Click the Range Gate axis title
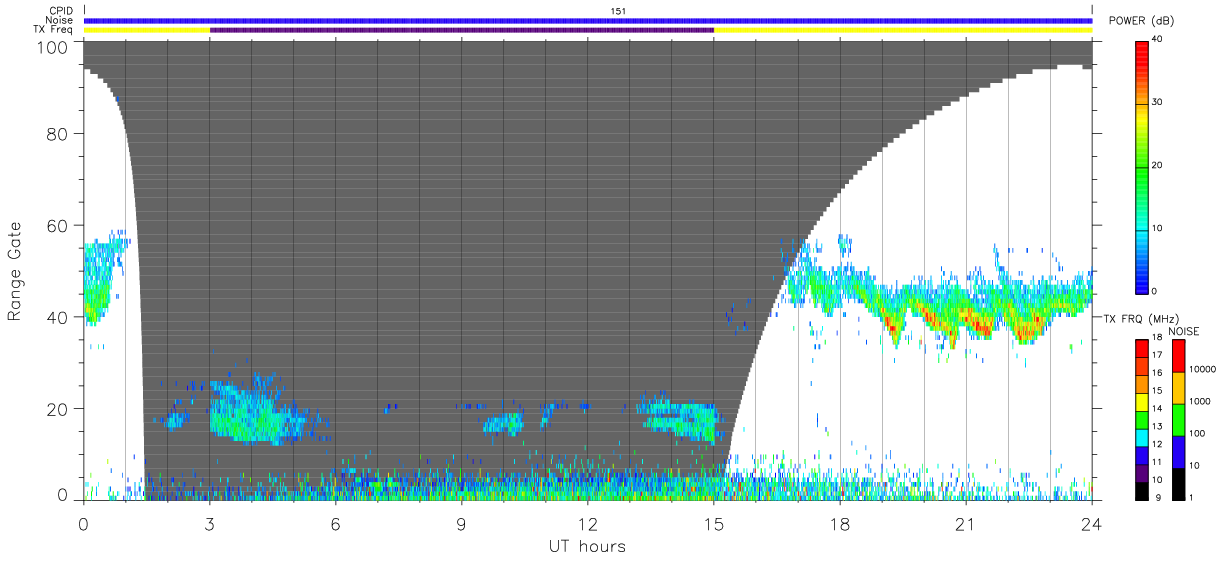 pos(16,272)
